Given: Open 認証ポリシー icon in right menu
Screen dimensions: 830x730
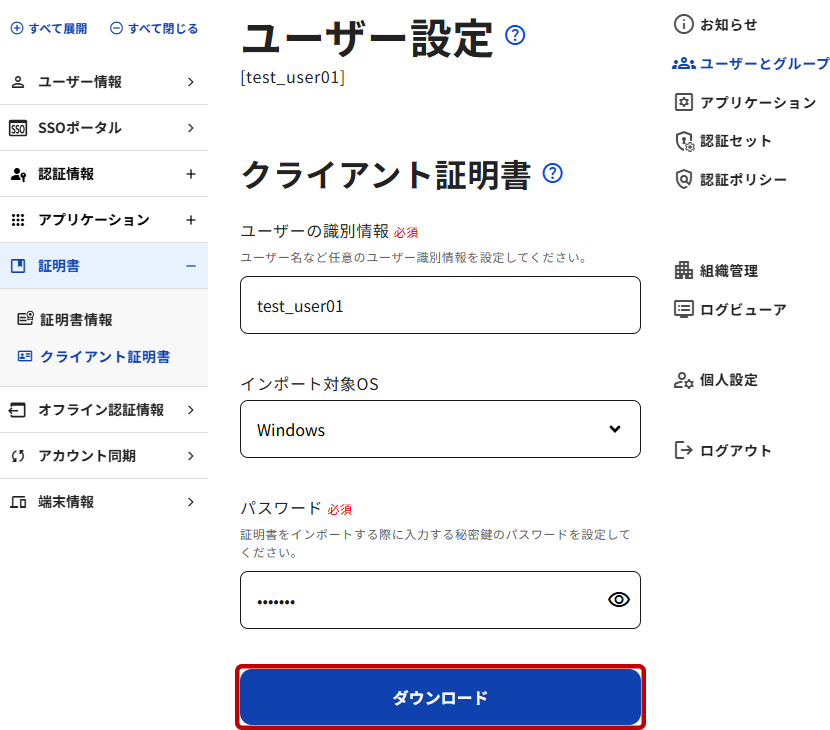Looking at the screenshot, I should tap(684, 179).
